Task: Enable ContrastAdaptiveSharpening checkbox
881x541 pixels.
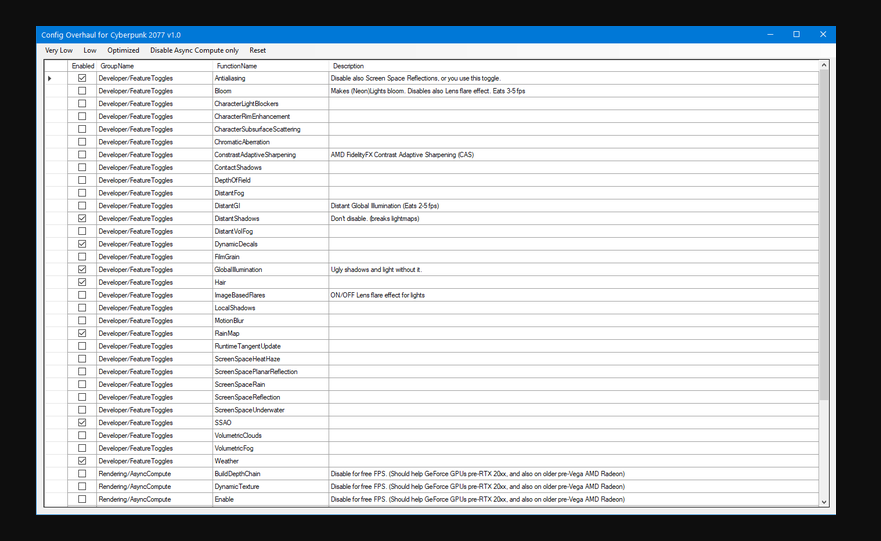Action: (x=82, y=154)
